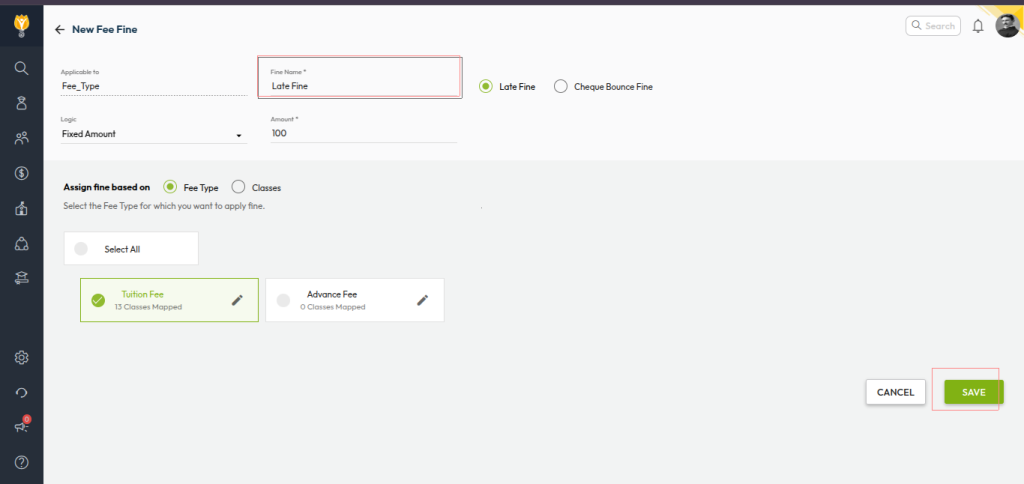Click the Advance Fee edit pencil
The width and height of the screenshot is (1024, 484).
pyautogui.click(x=422, y=299)
